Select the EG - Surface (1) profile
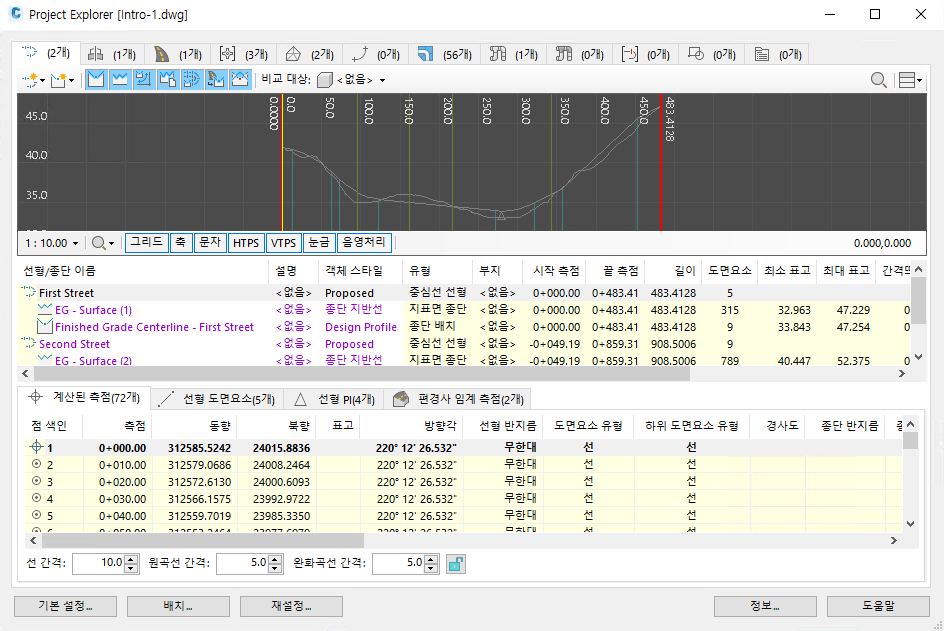This screenshot has height=631, width=944. (x=464, y=310)
